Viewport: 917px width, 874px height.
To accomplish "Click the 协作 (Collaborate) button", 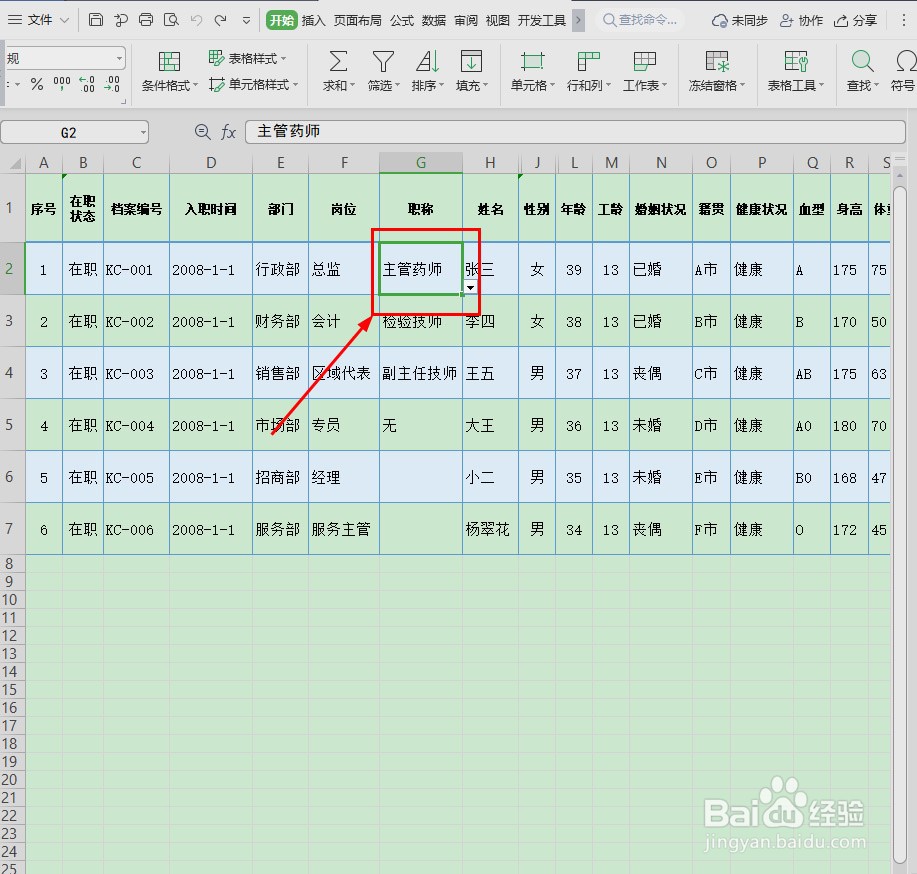I will (x=801, y=20).
